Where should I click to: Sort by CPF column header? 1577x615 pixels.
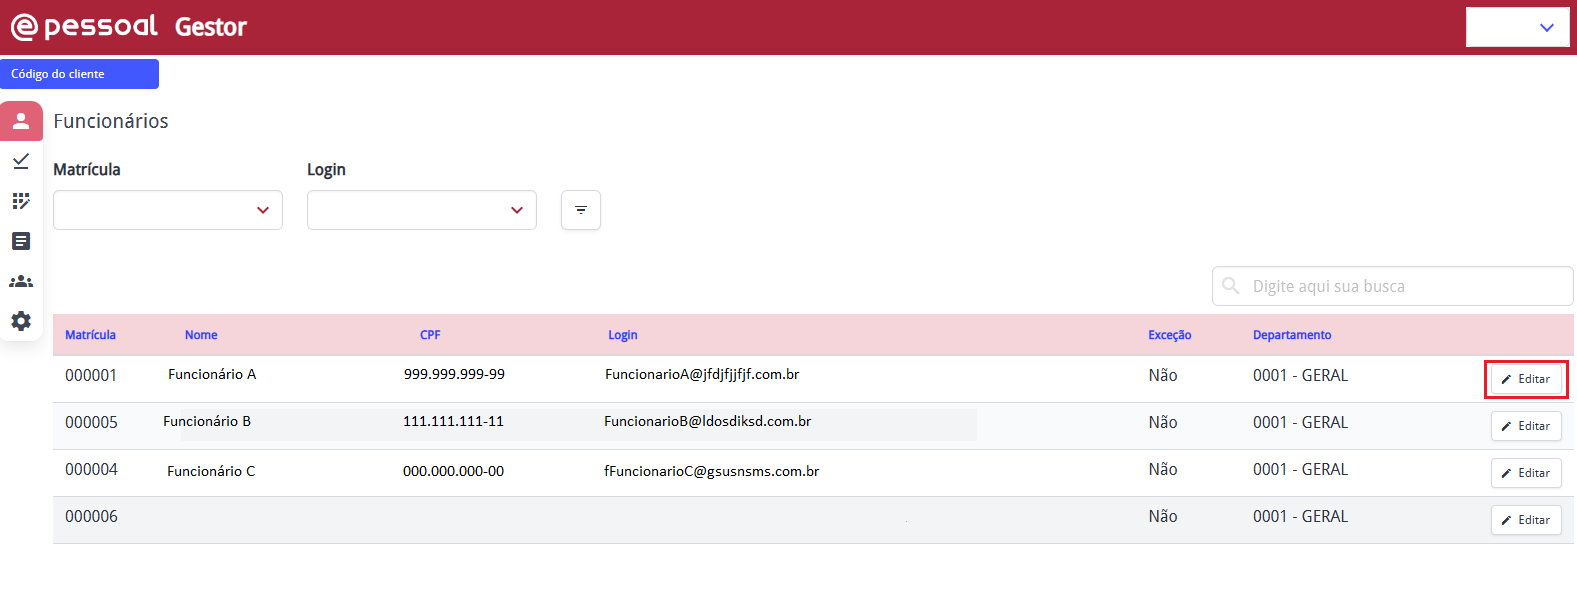click(x=430, y=335)
